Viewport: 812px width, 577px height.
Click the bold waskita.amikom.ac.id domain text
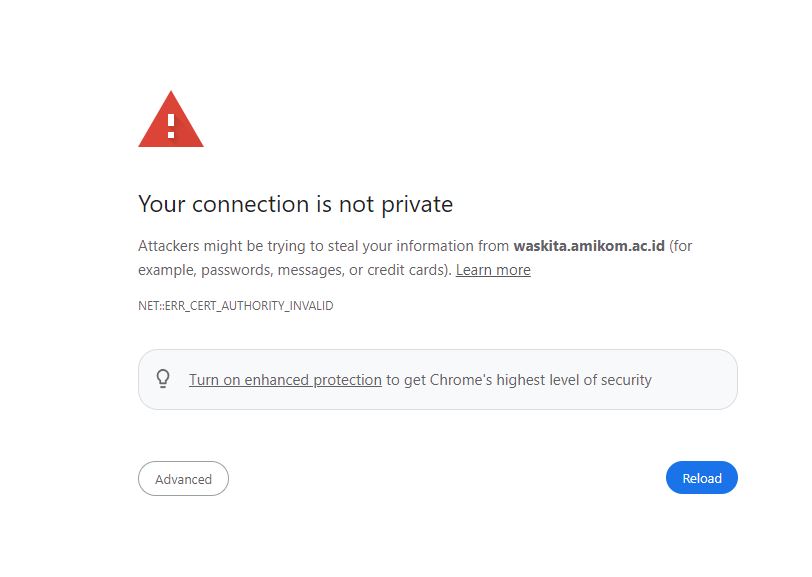[588, 246]
